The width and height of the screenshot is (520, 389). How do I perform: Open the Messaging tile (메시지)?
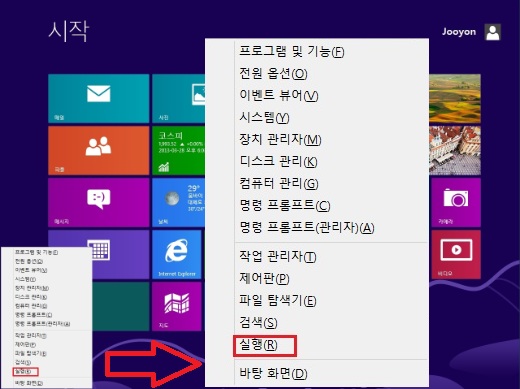[98, 202]
